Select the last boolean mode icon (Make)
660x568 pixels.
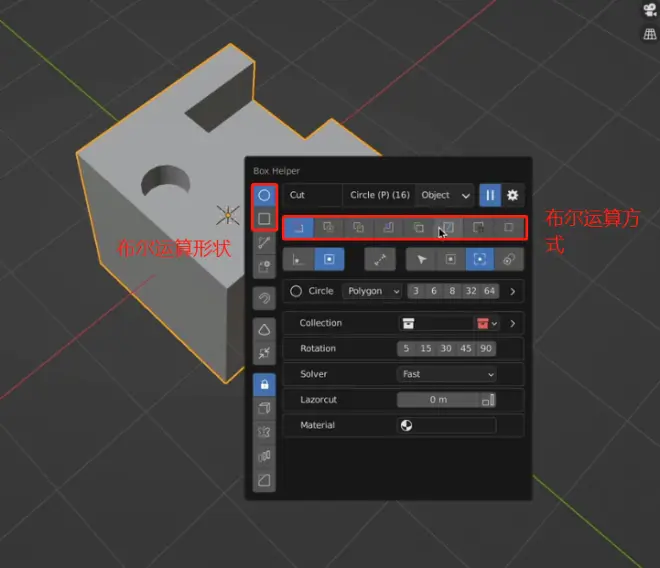click(508, 228)
